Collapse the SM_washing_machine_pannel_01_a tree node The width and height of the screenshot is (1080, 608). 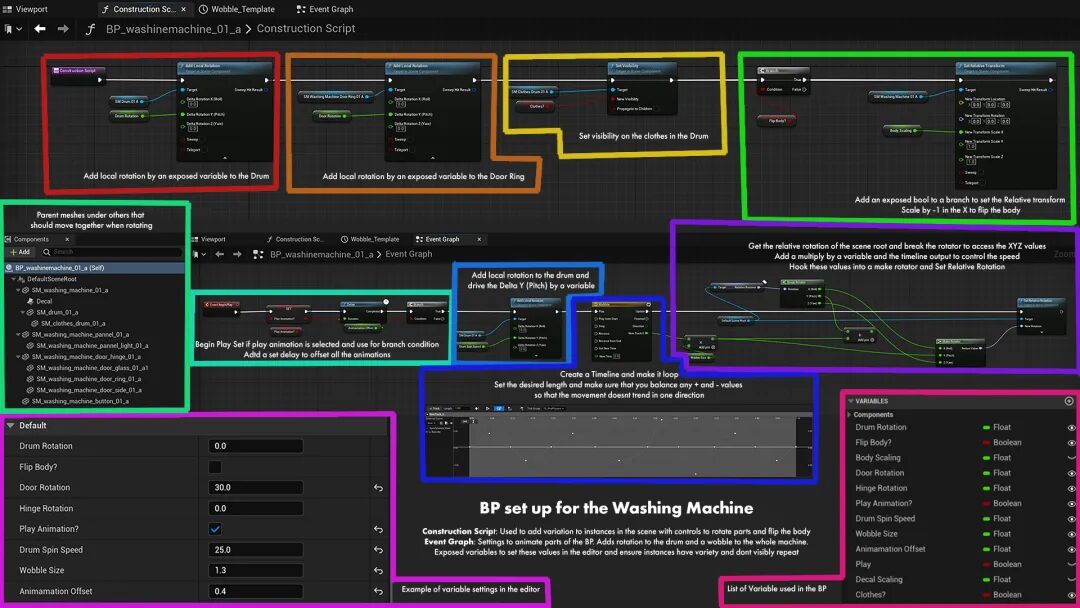point(18,335)
